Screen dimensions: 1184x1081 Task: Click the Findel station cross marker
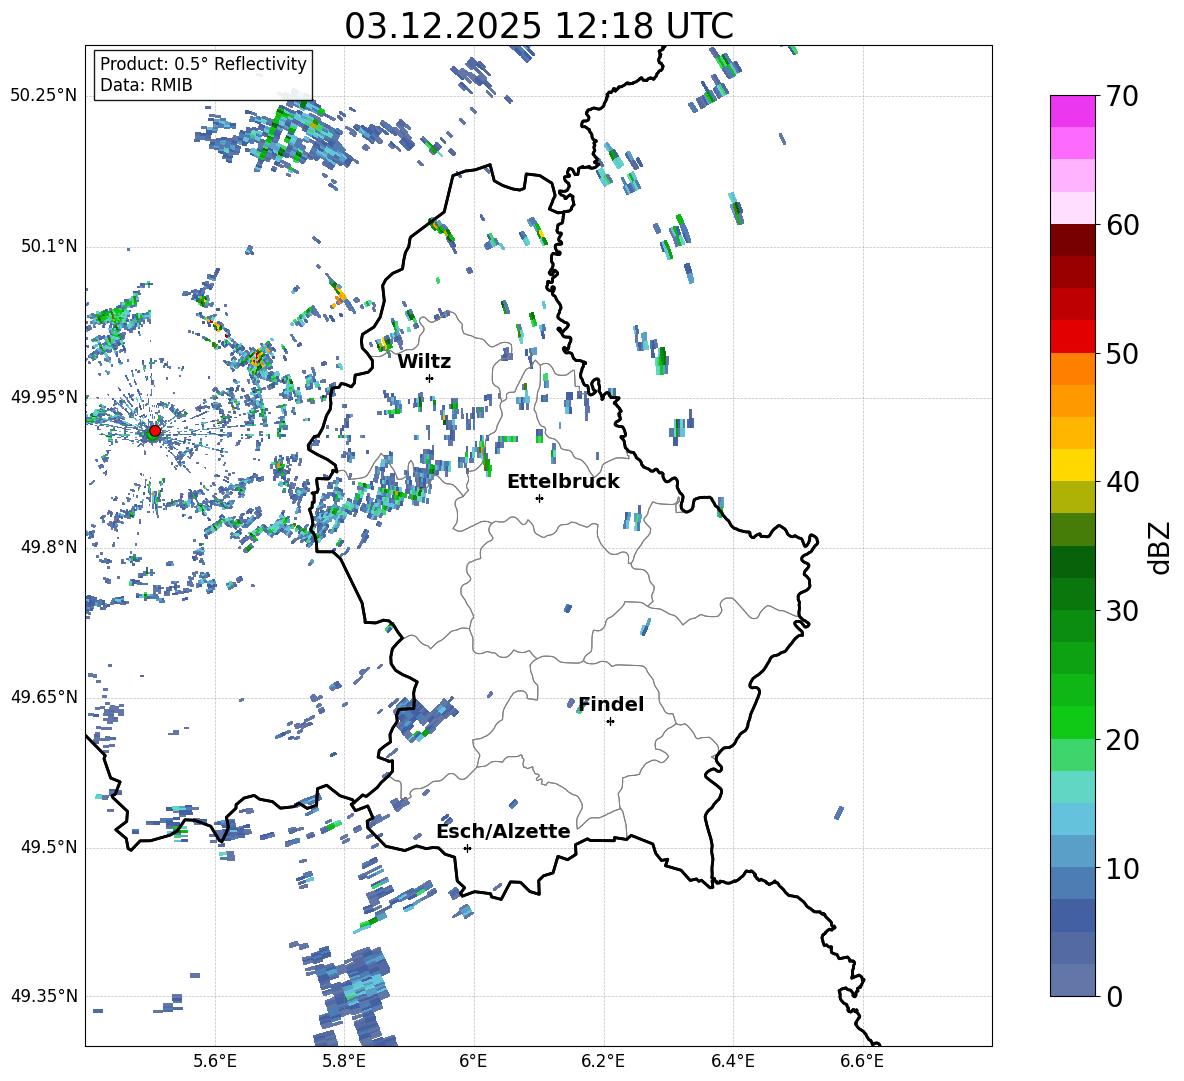[610, 721]
